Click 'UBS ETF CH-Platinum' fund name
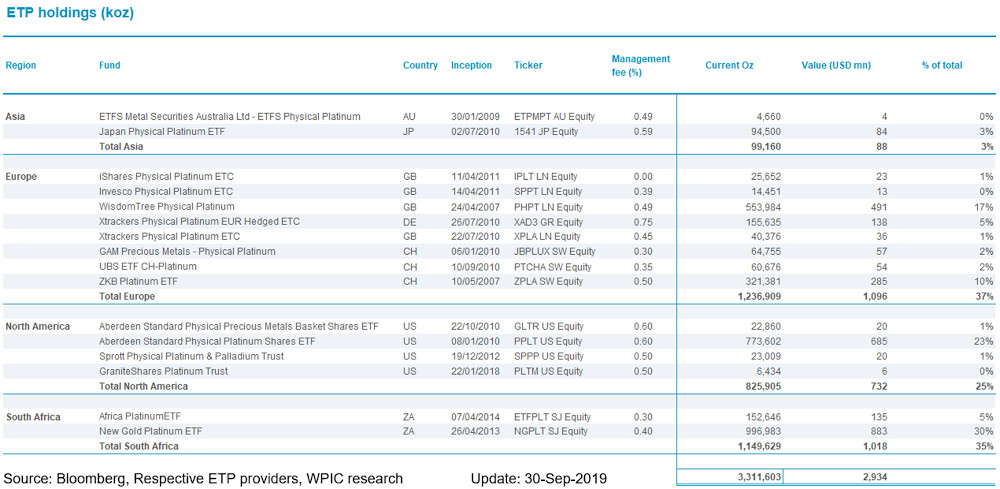The image size is (1000, 489). point(147,266)
